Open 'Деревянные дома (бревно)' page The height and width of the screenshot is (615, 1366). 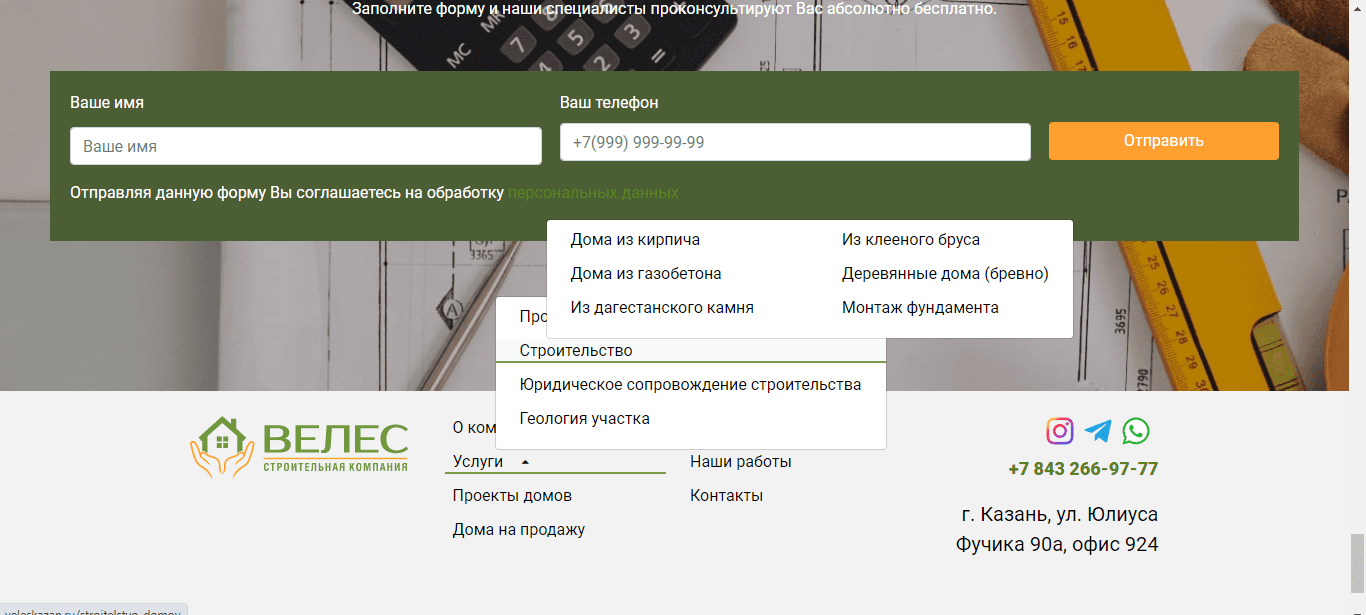click(944, 273)
